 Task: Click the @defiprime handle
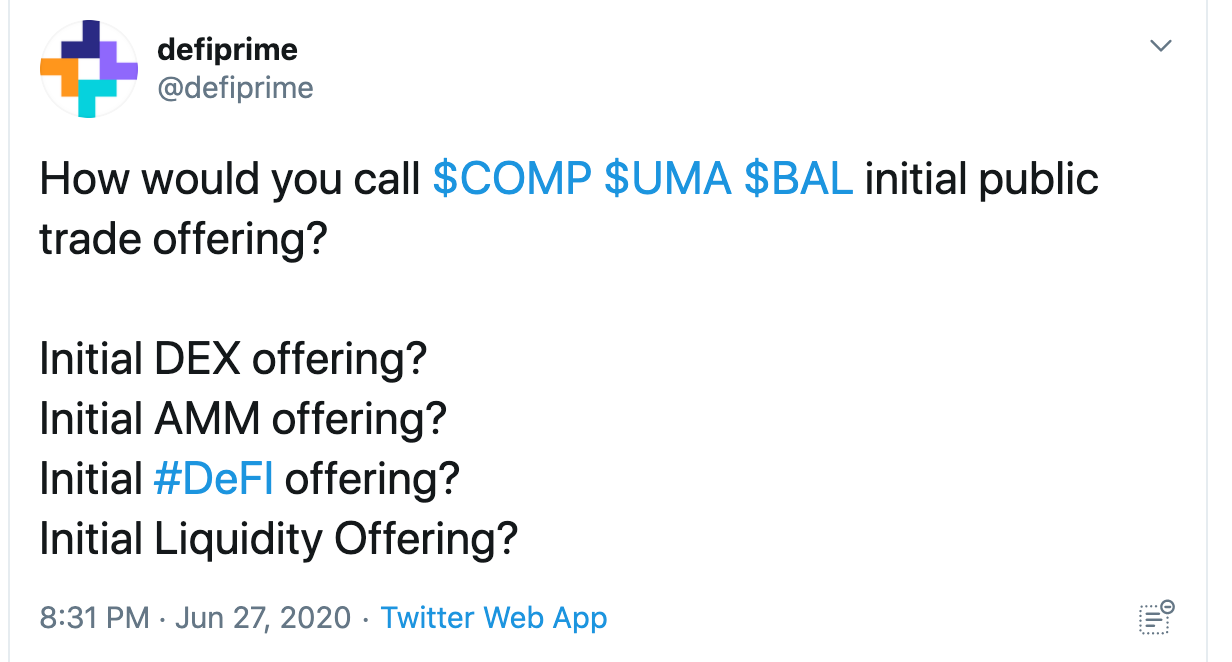[x=235, y=89]
